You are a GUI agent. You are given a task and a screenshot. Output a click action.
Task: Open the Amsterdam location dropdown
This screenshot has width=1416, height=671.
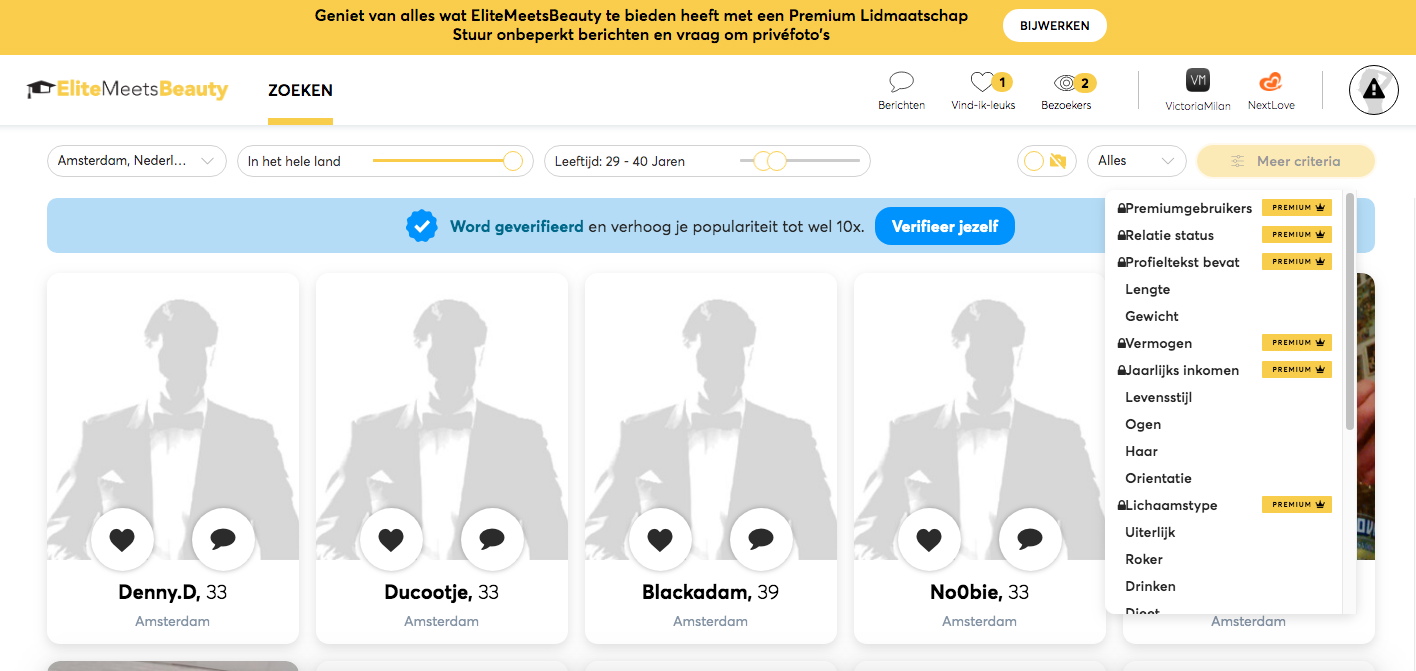pyautogui.click(x=137, y=161)
